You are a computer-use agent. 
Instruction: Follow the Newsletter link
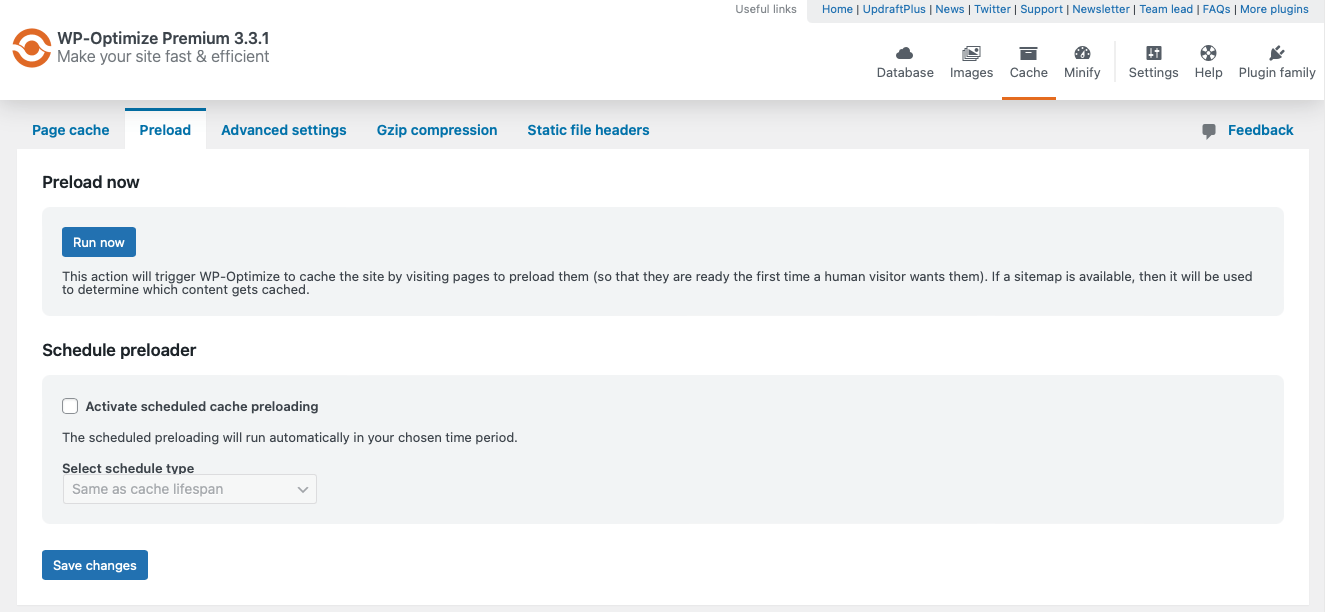point(1101,9)
